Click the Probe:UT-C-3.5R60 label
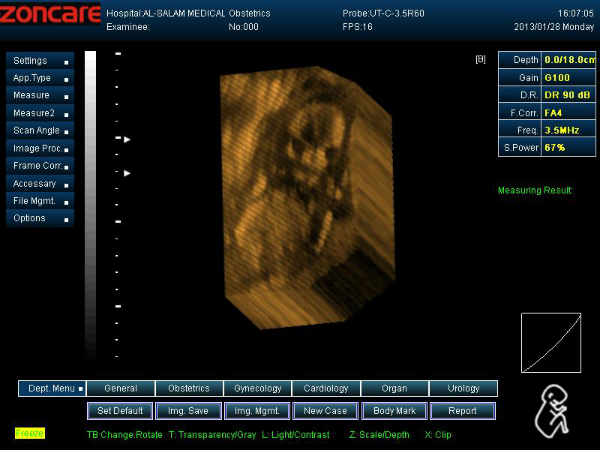The height and width of the screenshot is (450, 600). click(x=383, y=14)
